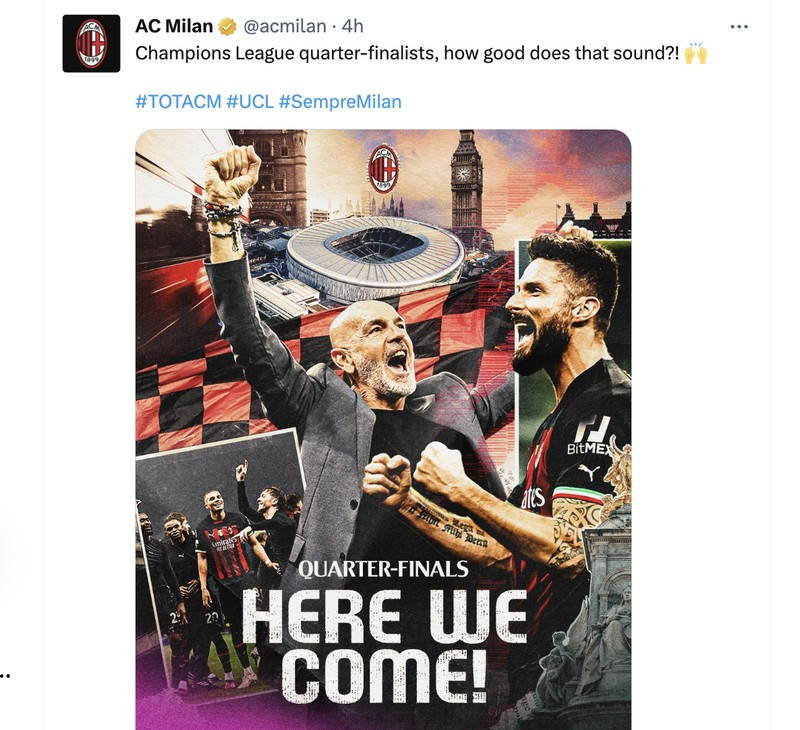Screen dimensions: 800x730
Task: Click the gold verified badge beside AC Milan
Action: click(x=228, y=26)
